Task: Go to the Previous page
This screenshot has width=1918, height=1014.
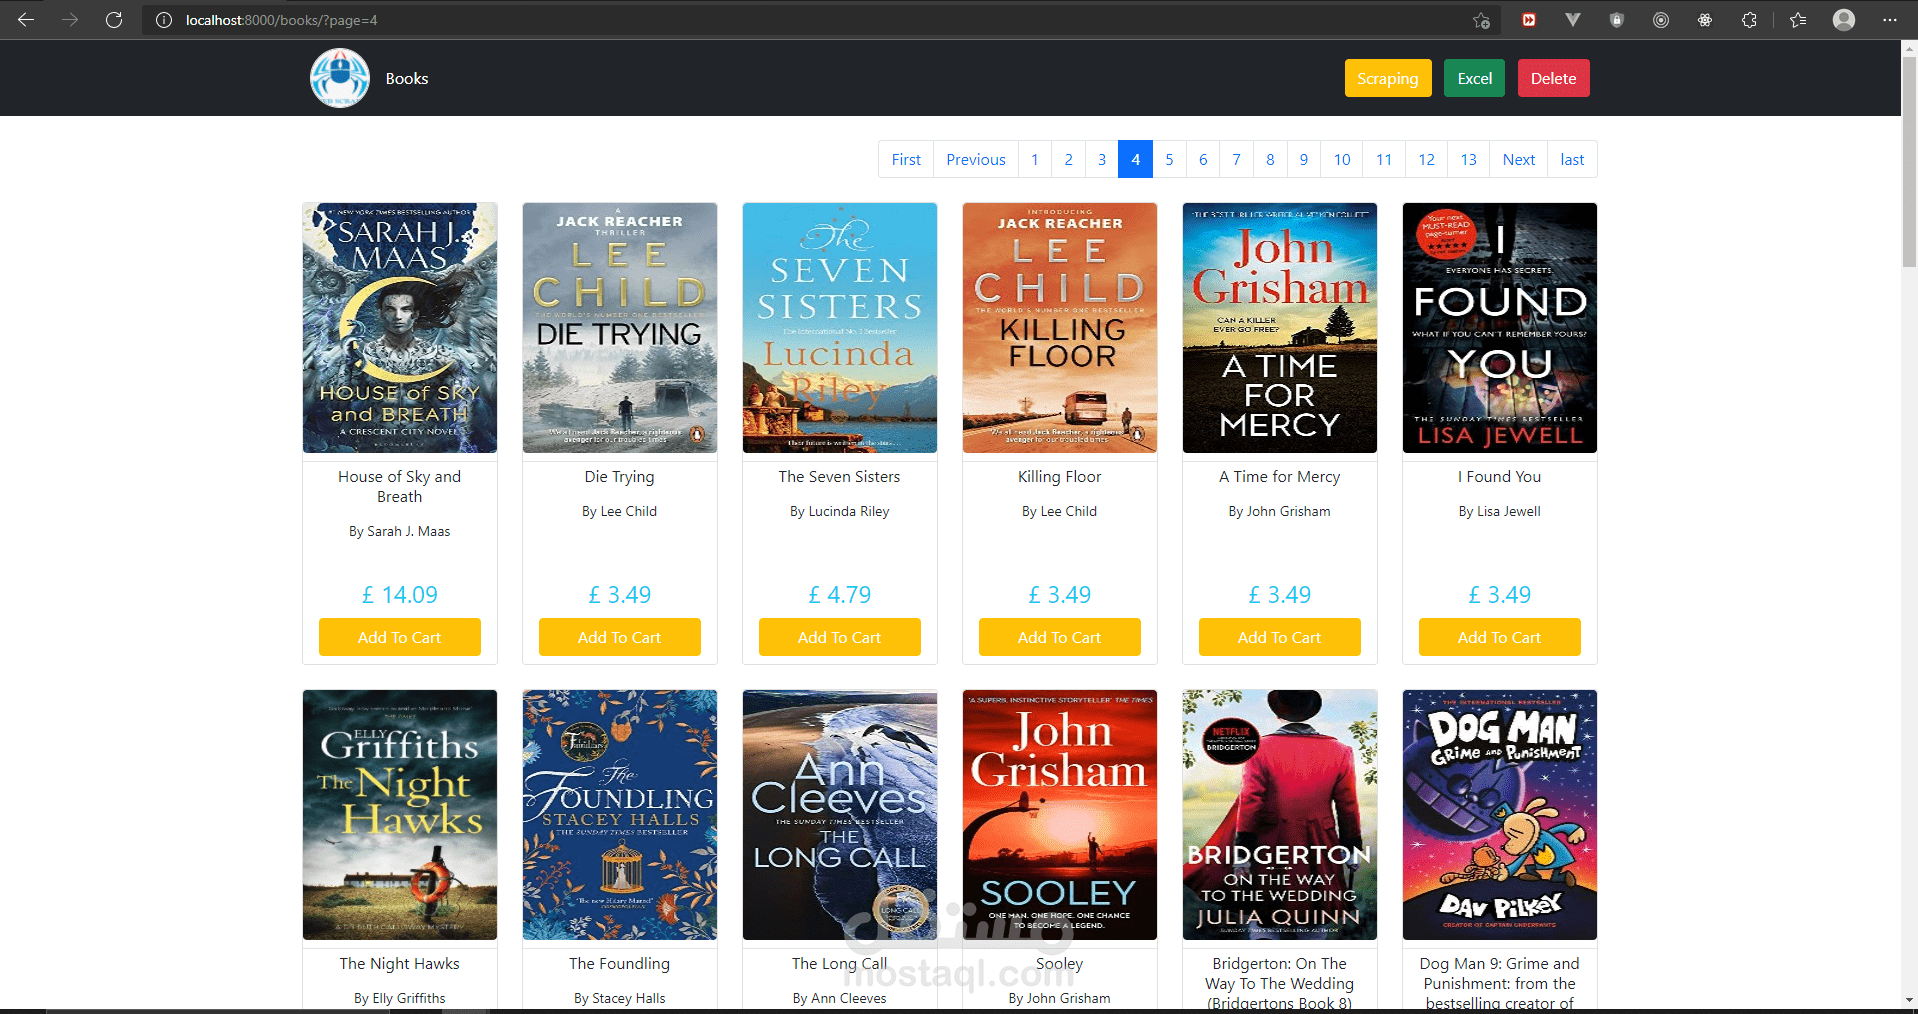Action: point(976,159)
